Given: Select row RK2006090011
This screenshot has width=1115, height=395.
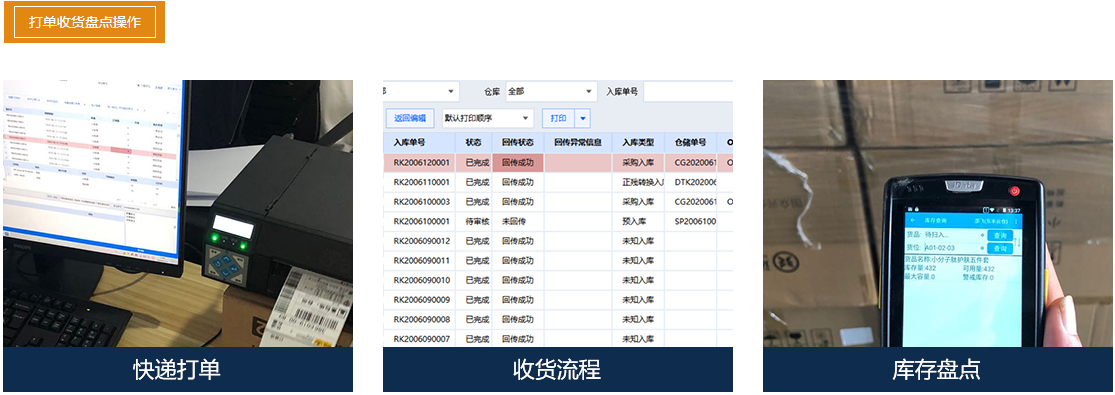Looking at the screenshot, I should pos(558,260).
